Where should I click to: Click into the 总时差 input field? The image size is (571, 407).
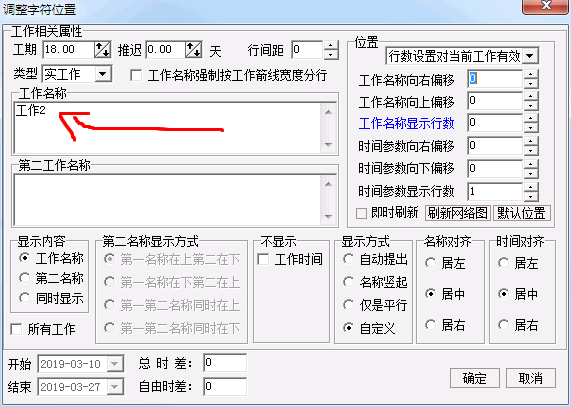225,363
